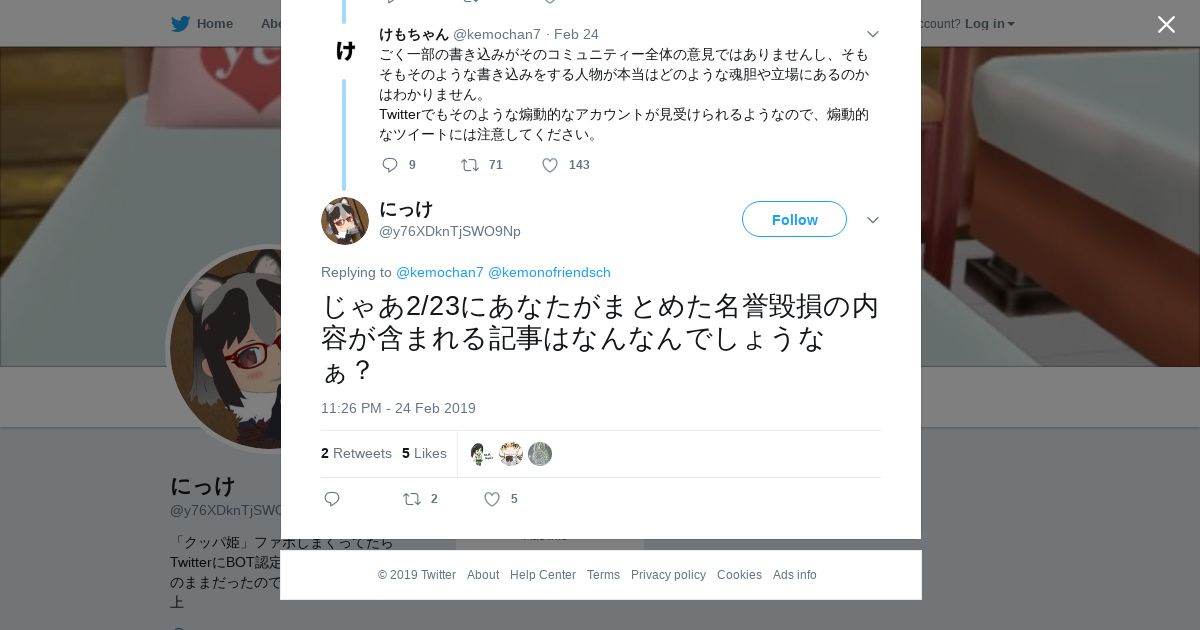
Task: Close the tweet overlay with the X
Action: coord(1166,25)
